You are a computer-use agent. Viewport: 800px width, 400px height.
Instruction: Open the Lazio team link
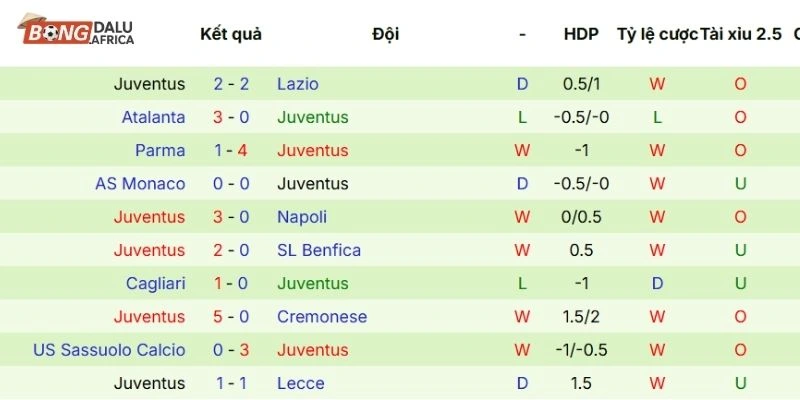coord(298,84)
